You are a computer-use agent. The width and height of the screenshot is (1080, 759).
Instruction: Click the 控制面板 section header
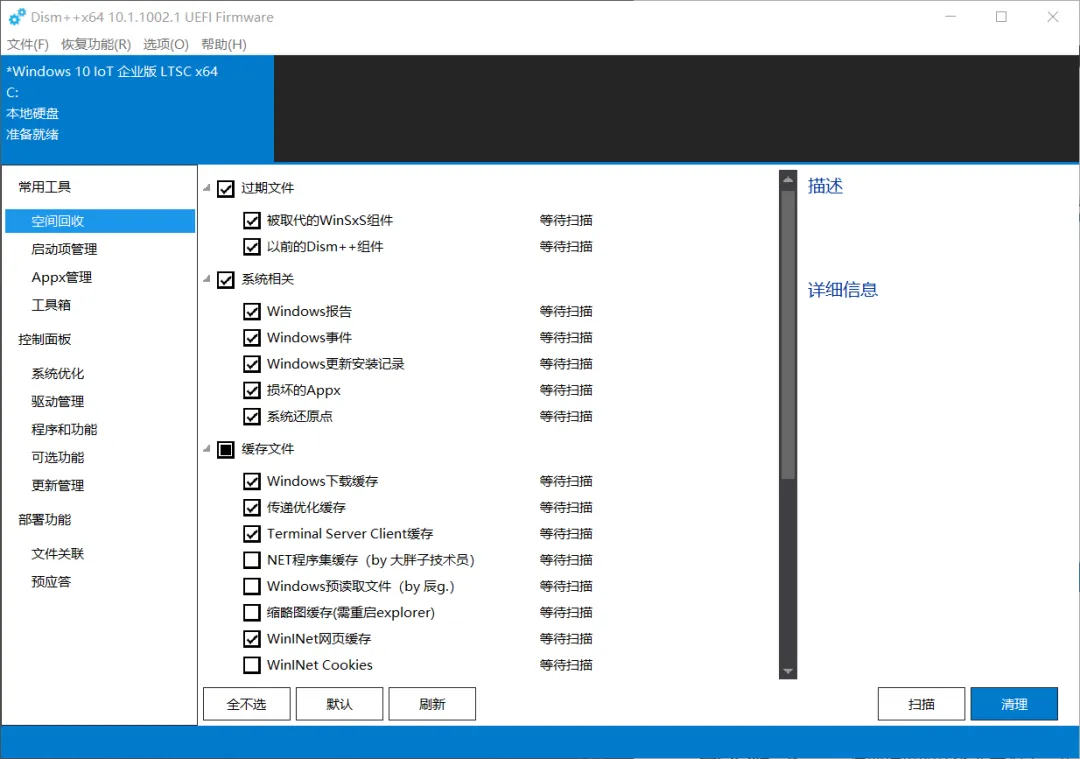coord(45,340)
